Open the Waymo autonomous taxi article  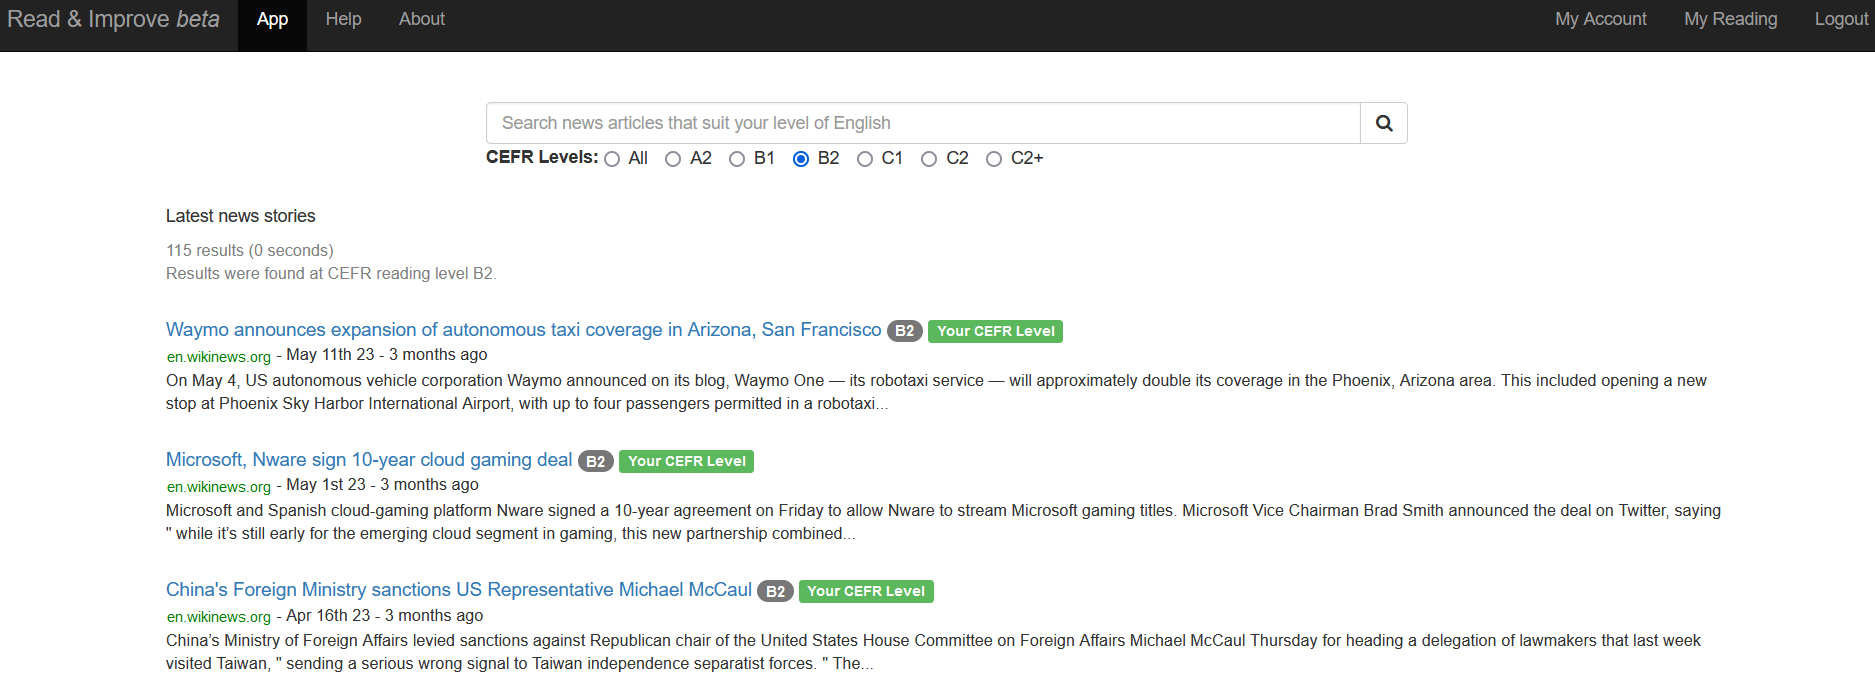(523, 330)
